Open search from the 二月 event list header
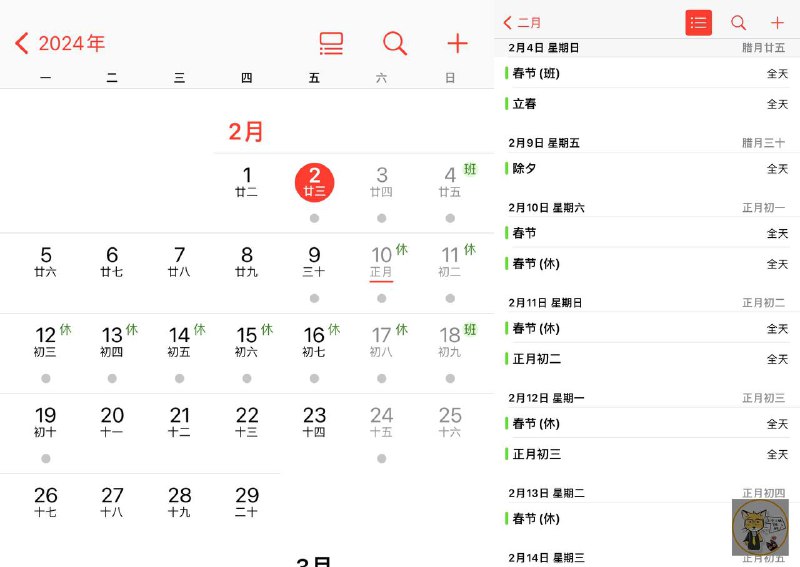Viewport: 800px width, 567px height. click(738, 22)
